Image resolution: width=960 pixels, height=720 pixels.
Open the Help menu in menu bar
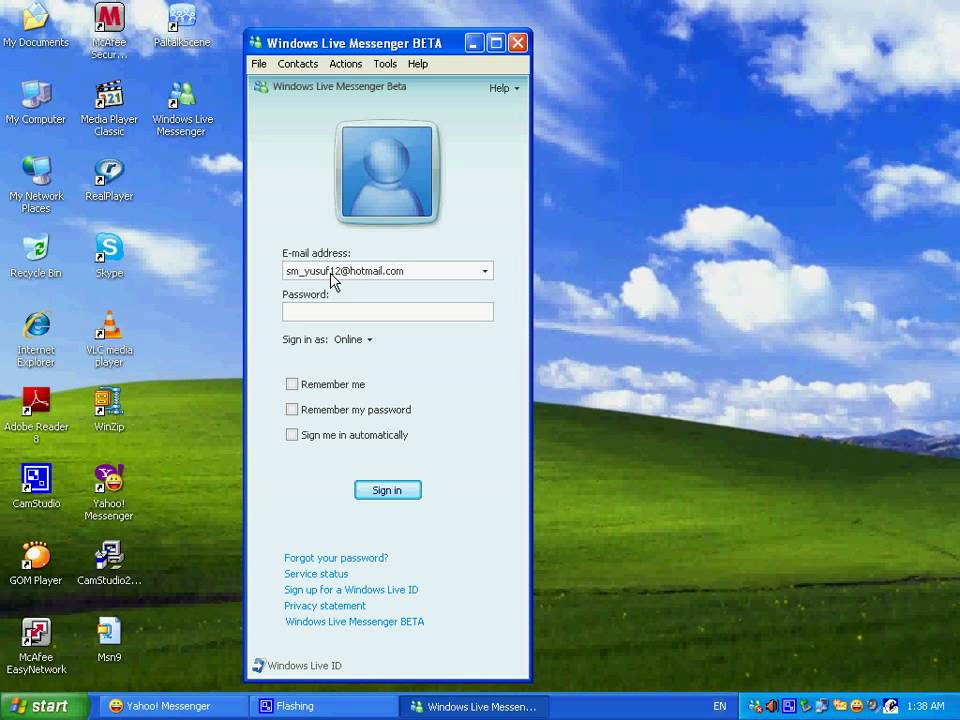point(418,64)
